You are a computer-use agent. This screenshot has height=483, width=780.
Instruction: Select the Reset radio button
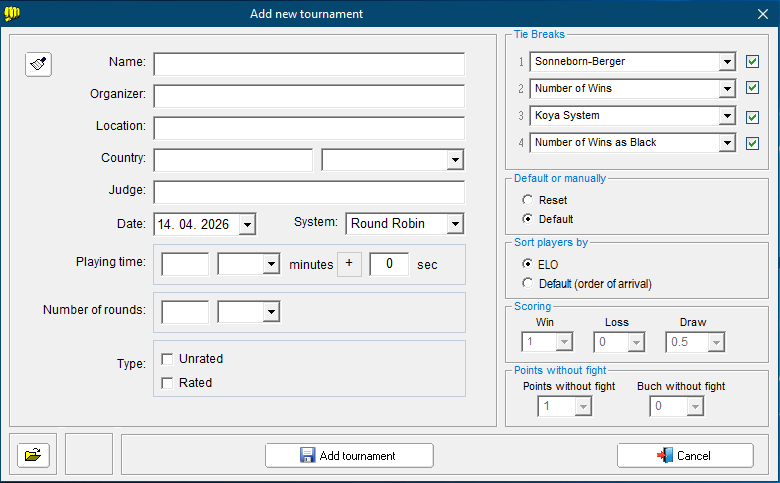[x=527, y=201]
